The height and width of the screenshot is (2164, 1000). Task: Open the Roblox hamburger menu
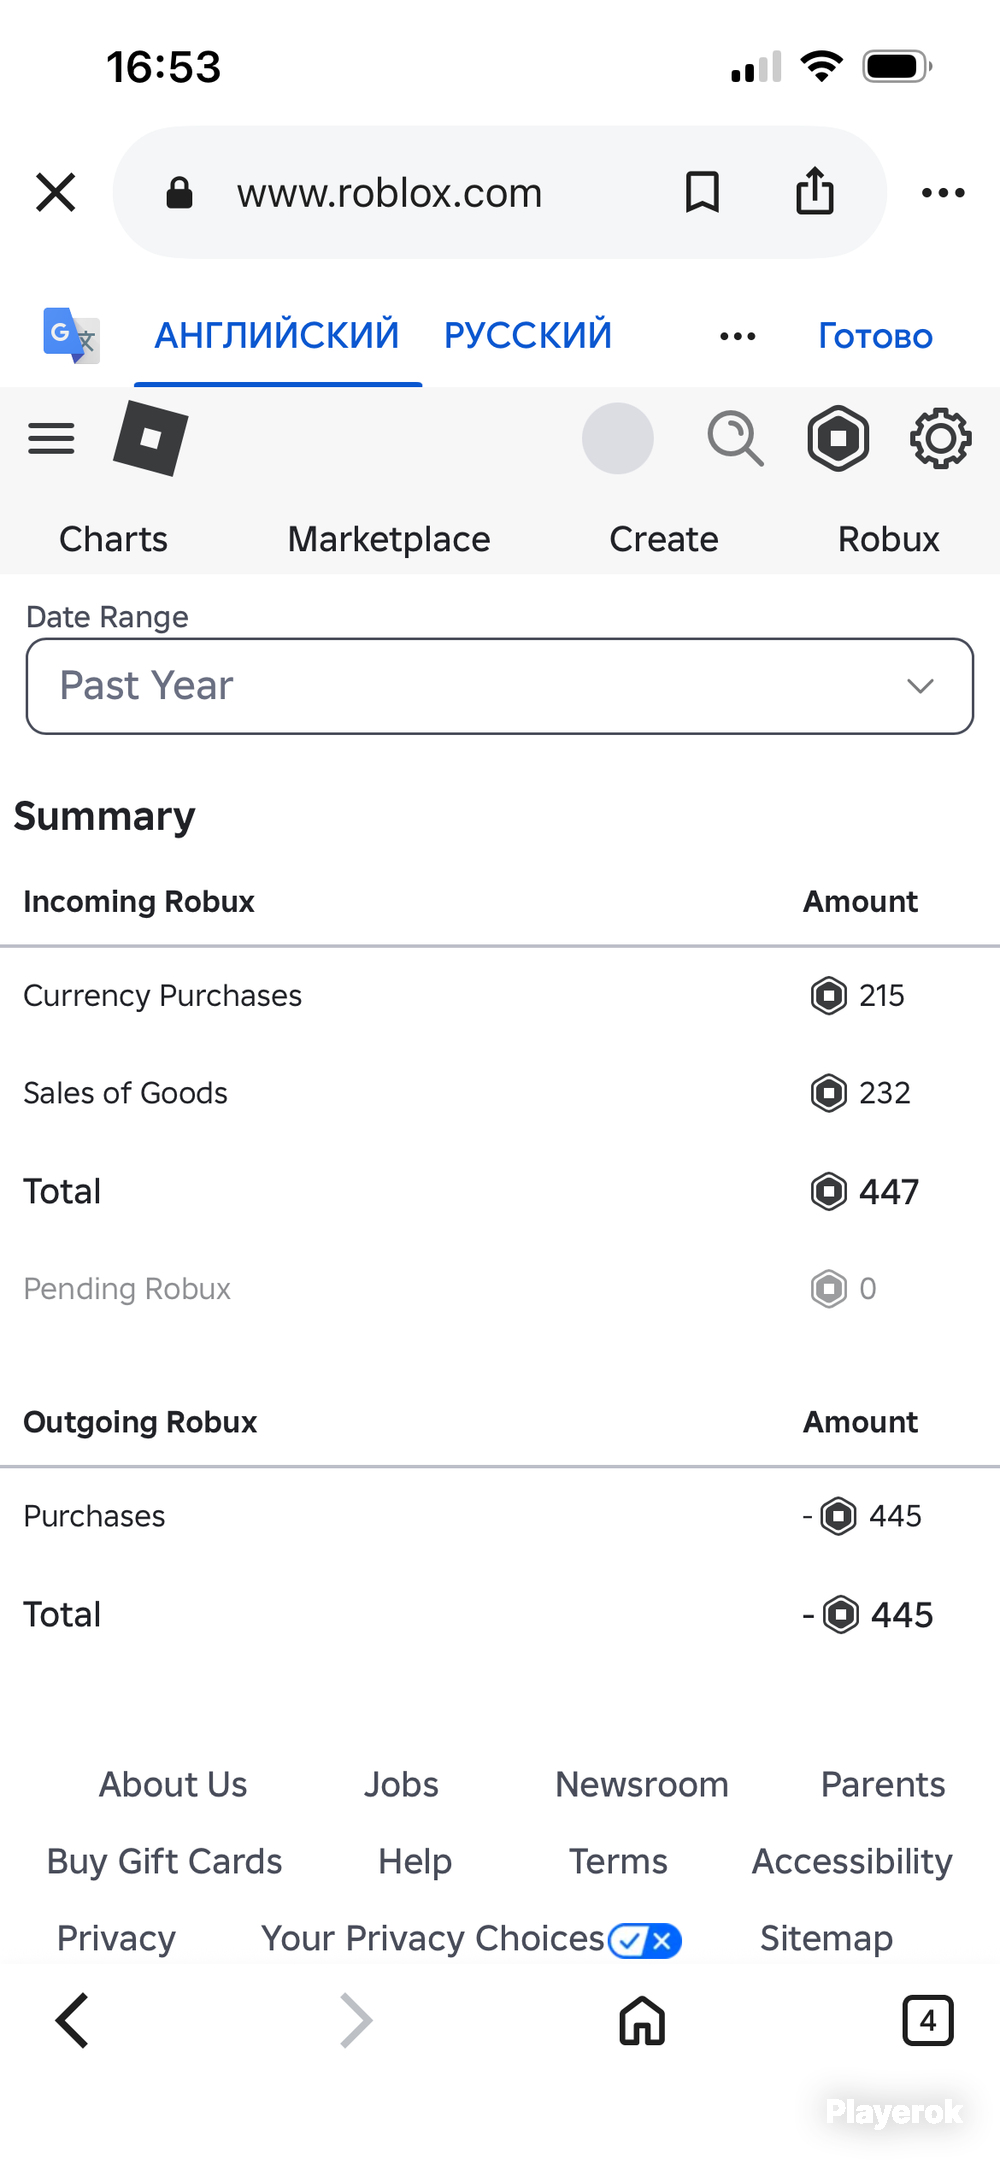(51, 438)
